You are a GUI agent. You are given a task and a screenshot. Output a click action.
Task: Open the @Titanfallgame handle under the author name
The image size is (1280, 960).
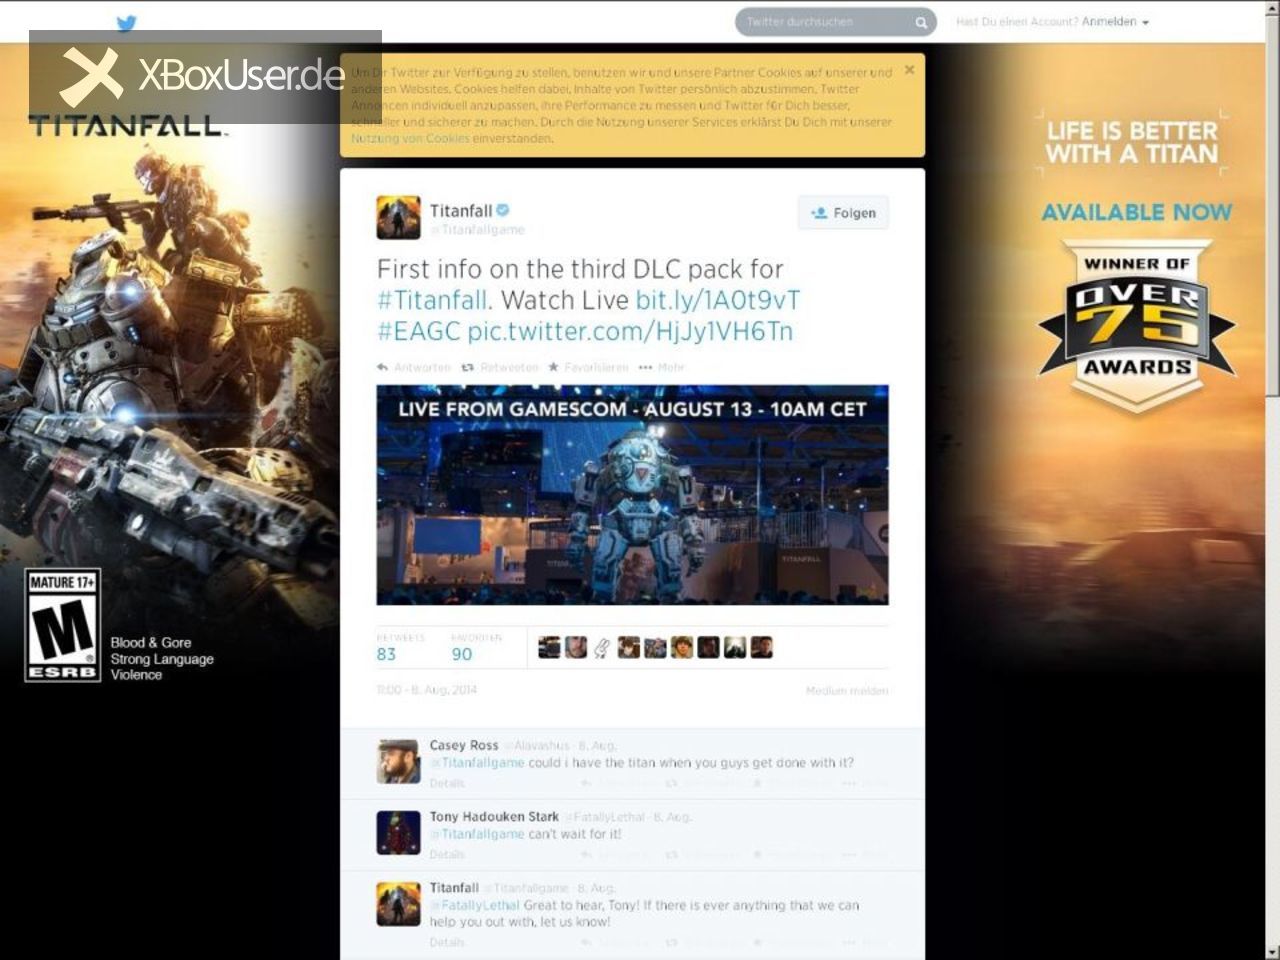[x=477, y=230]
